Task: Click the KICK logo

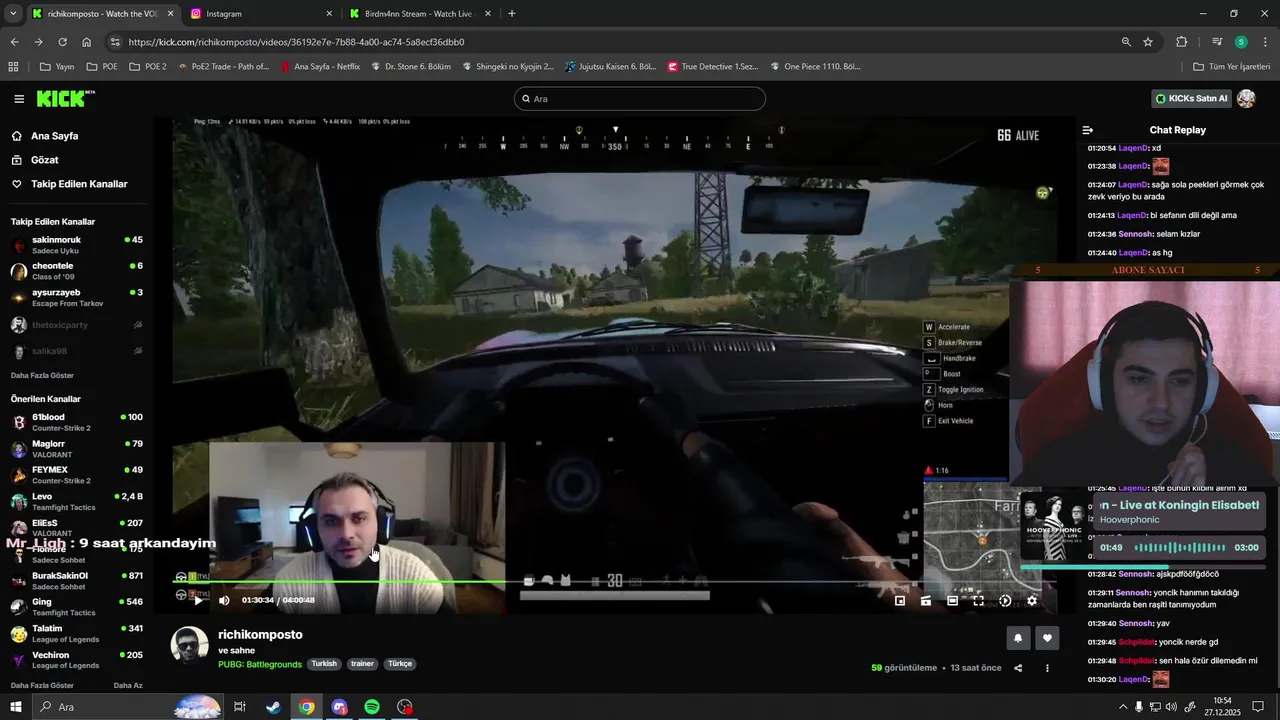Action: pyautogui.click(x=66, y=98)
